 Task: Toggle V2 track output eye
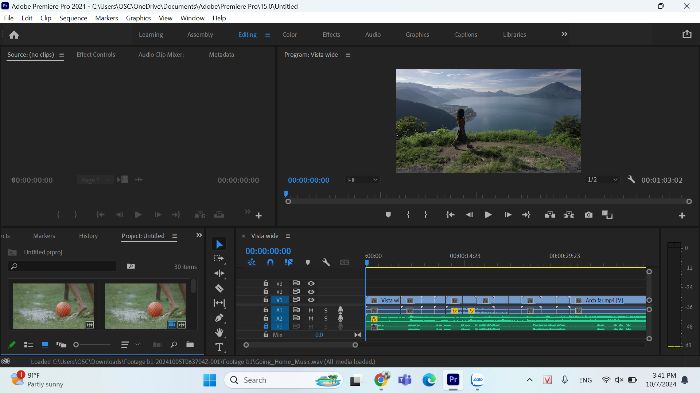pos(311,292)
